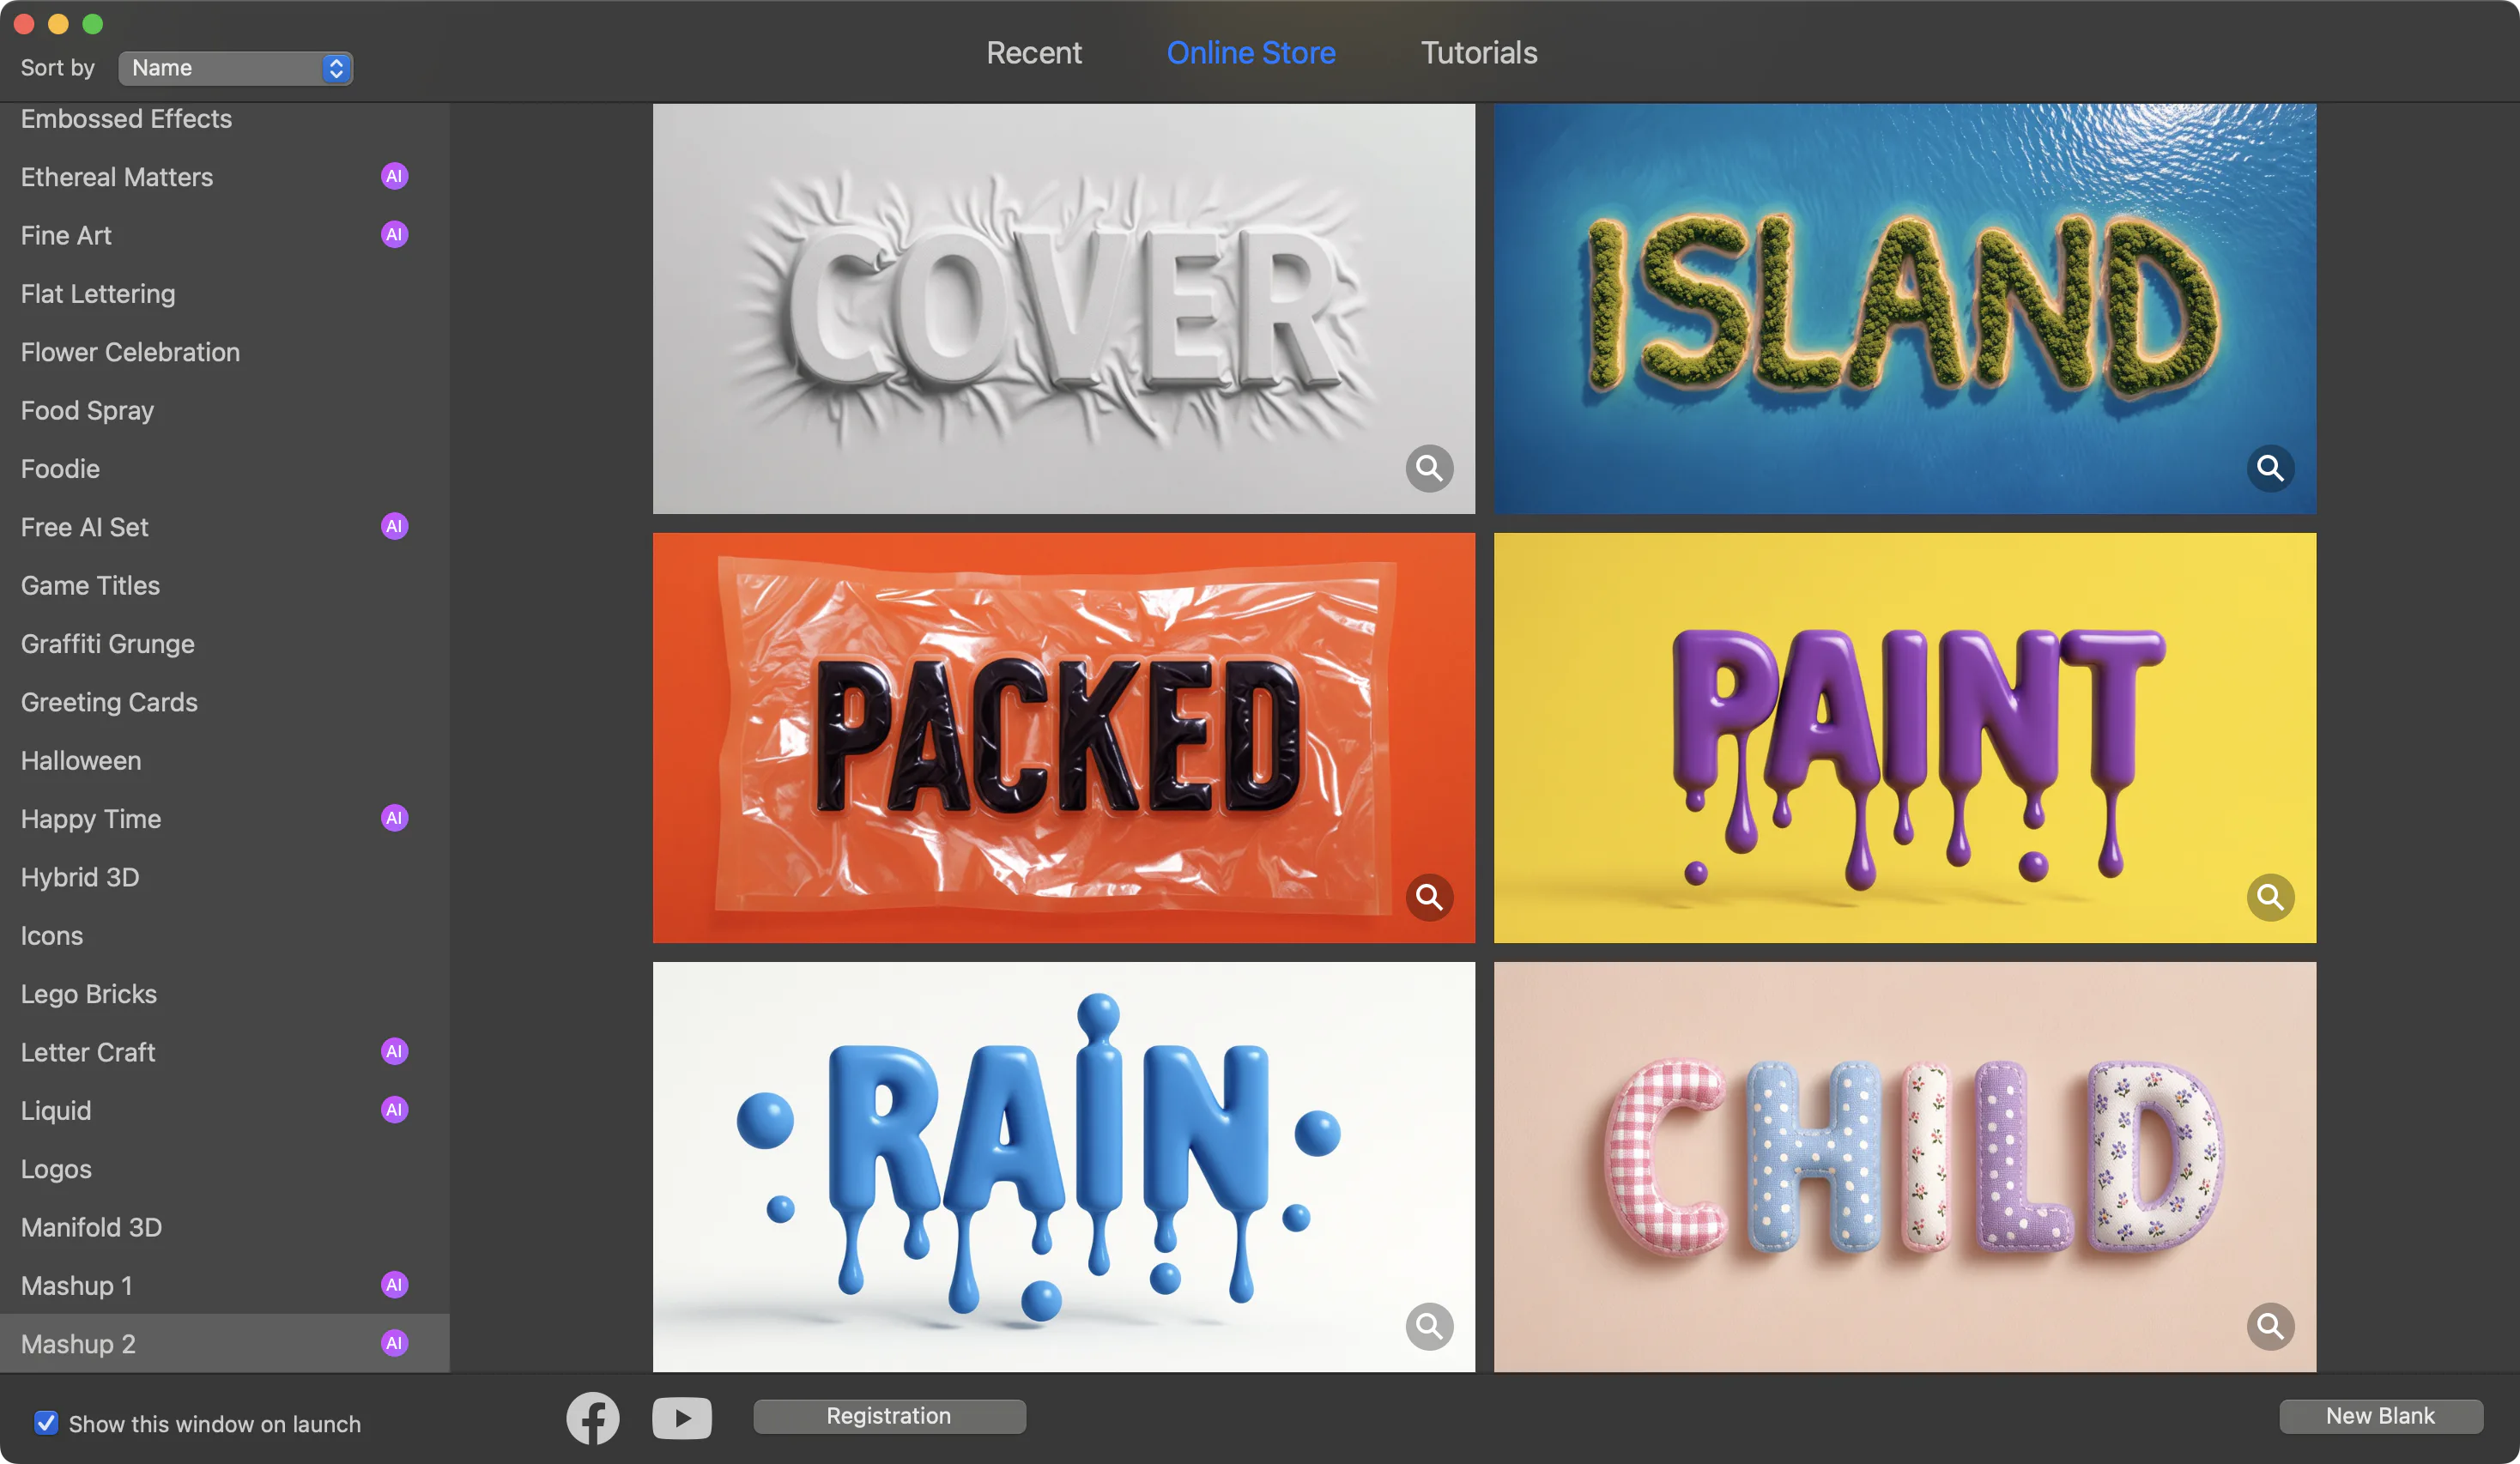Viewport: 2520px width, 1464px height.
Task: Magnify the ISLAND template preview
Action: pyautogui.click(x=2270, y=468)
